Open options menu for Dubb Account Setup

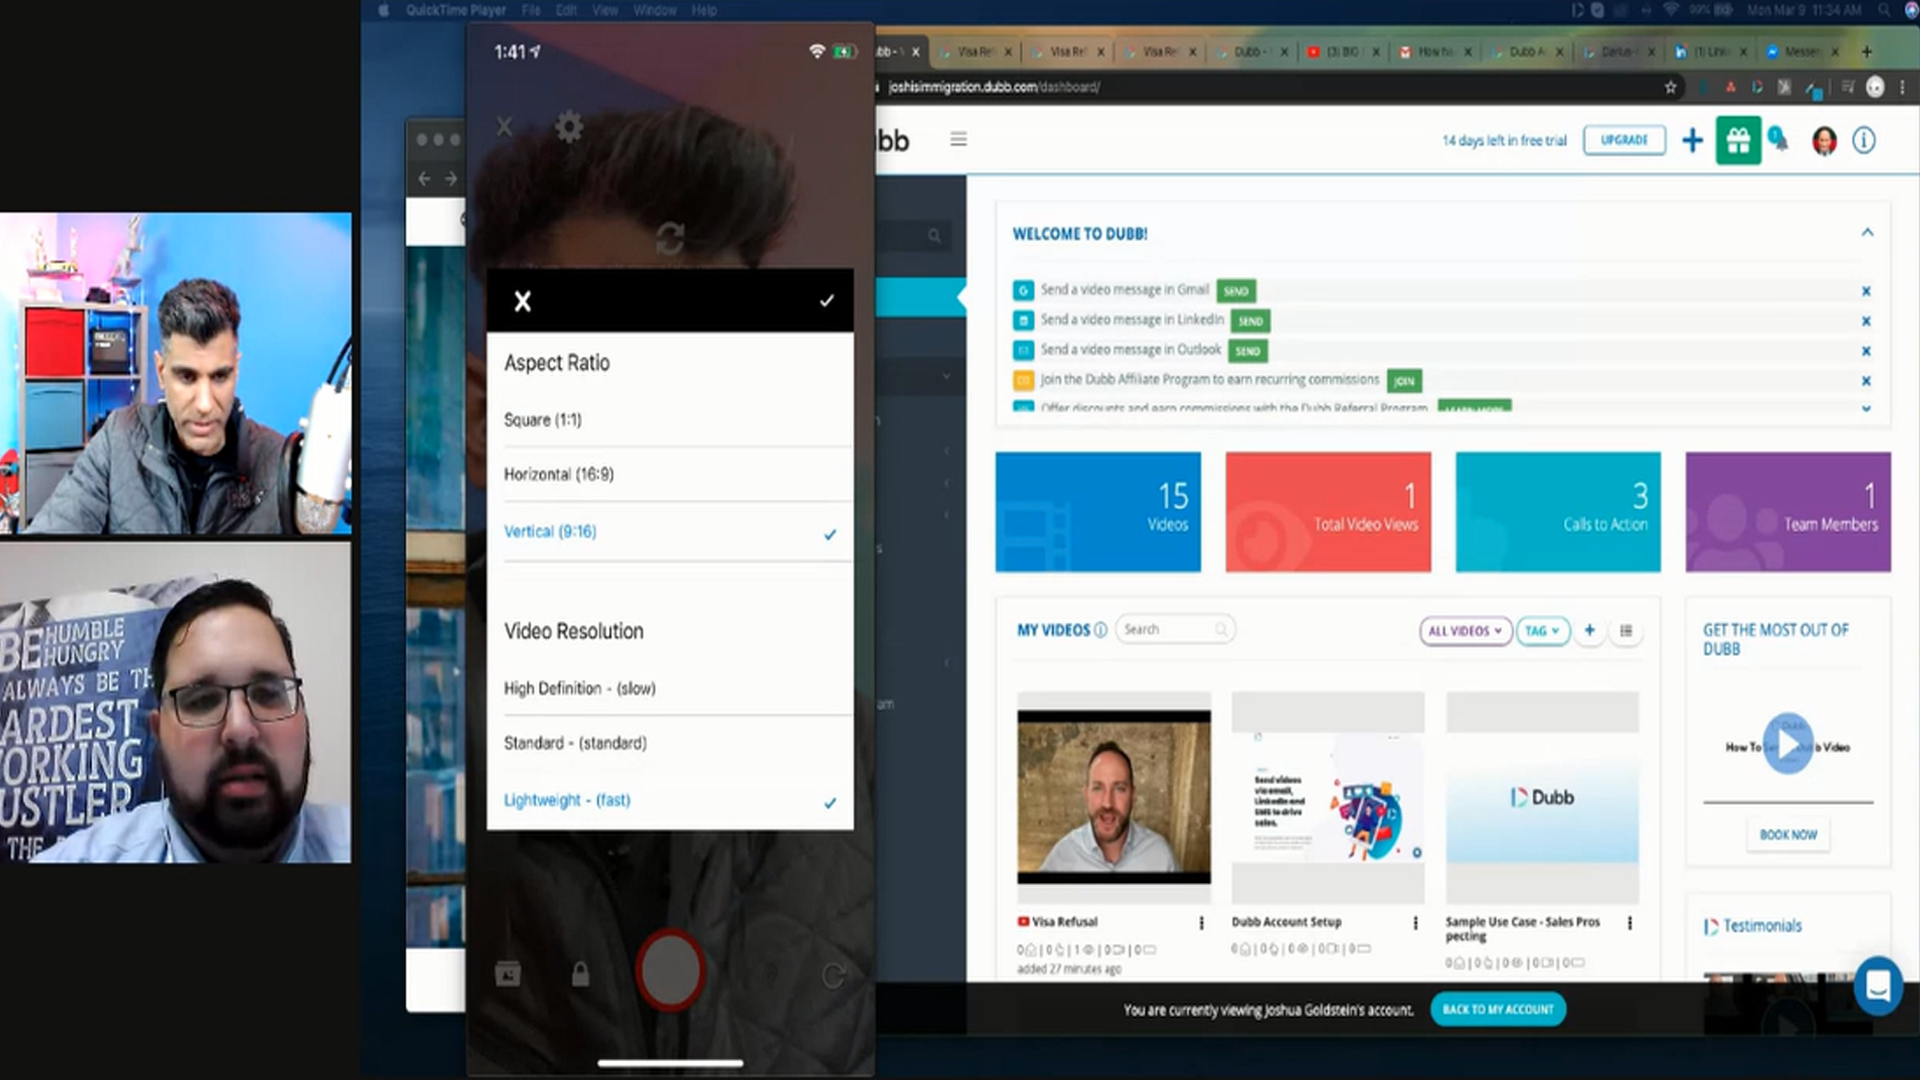tap(1415, 923)
